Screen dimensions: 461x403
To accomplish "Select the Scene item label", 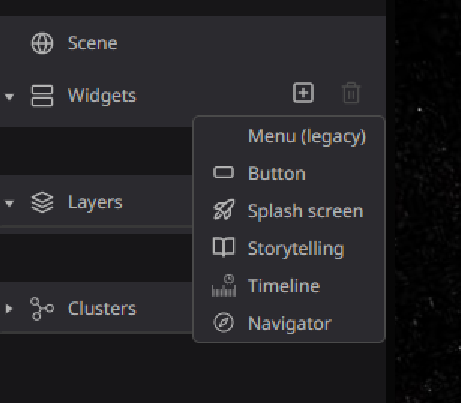I will tap(93, 43).
